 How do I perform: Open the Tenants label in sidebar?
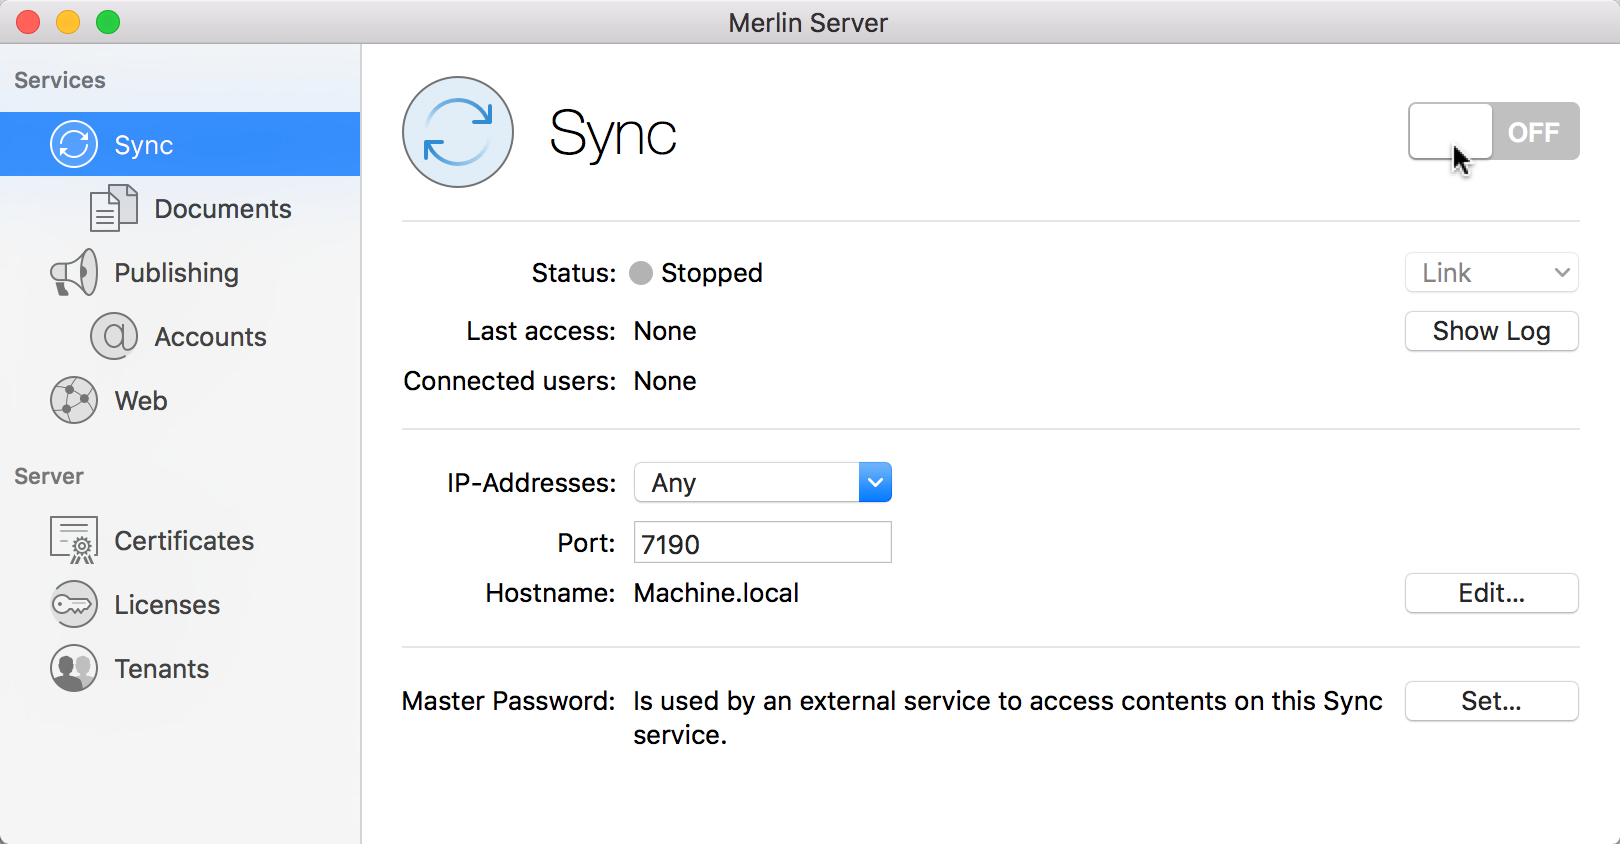tap(162, 669)
